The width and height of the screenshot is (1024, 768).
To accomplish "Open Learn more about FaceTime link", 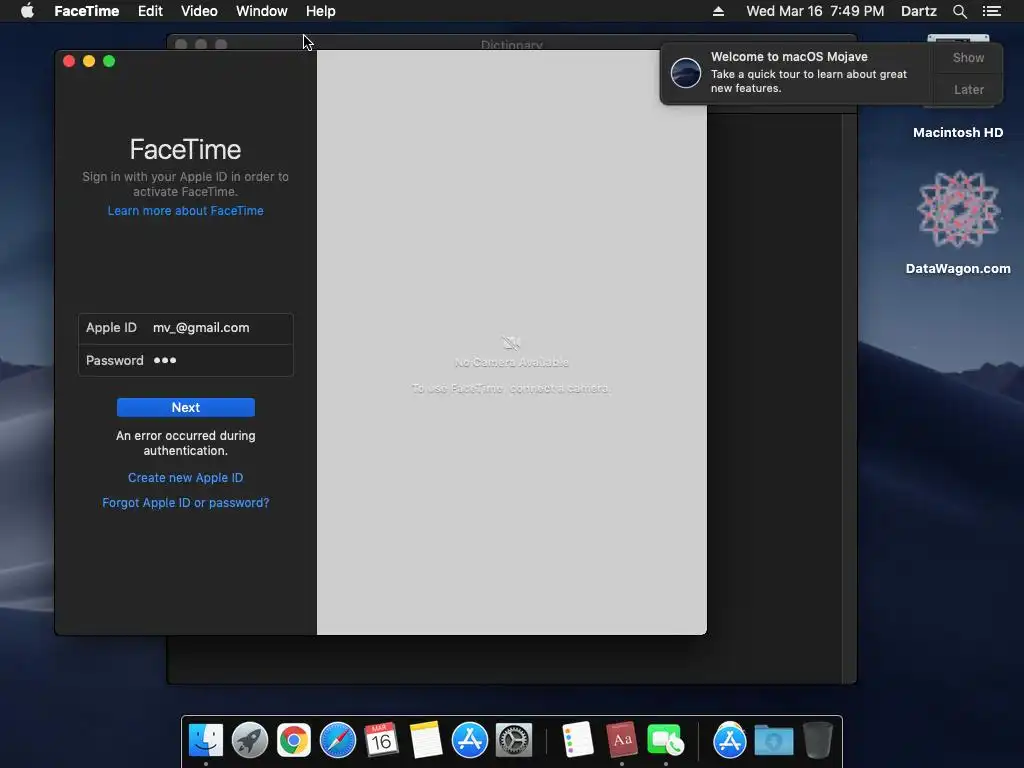I will (x=185, y=211).
